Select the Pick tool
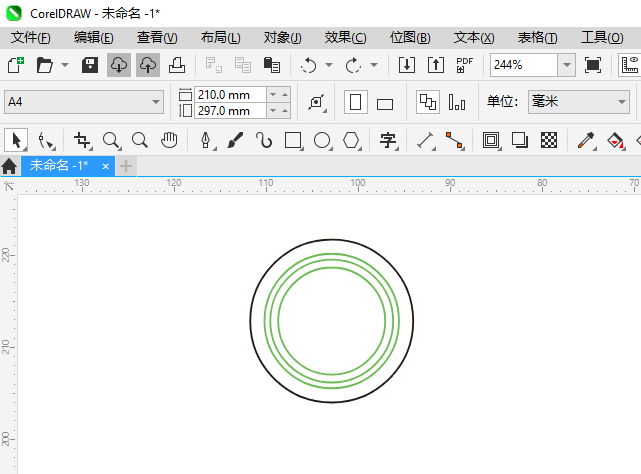The height and width of the screenshot is (474, 641). click(x=16, y=140)
